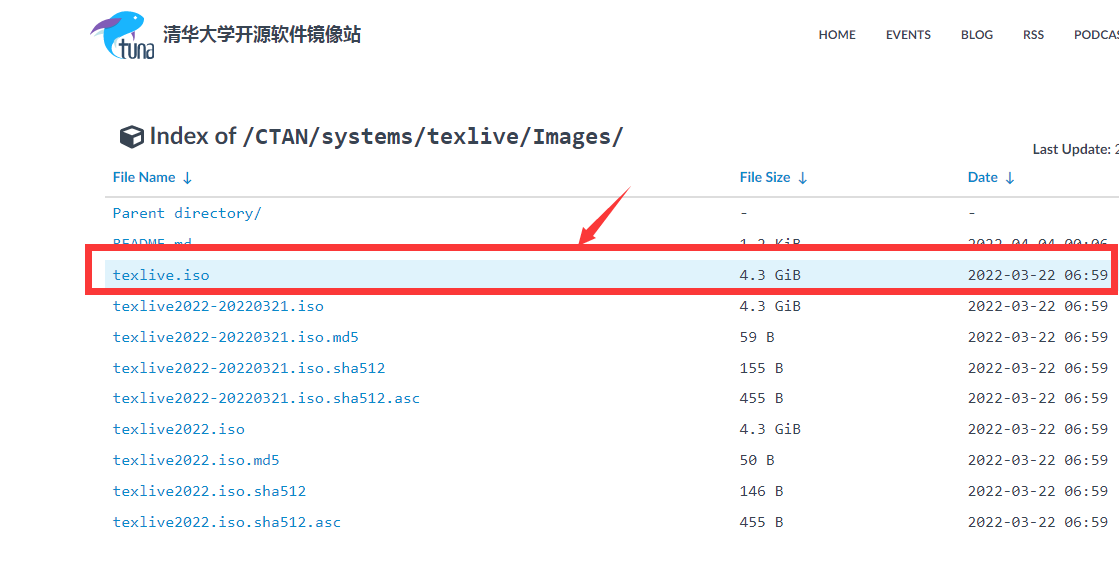
Task: Open the RSS menu item
Action: 1033,34
